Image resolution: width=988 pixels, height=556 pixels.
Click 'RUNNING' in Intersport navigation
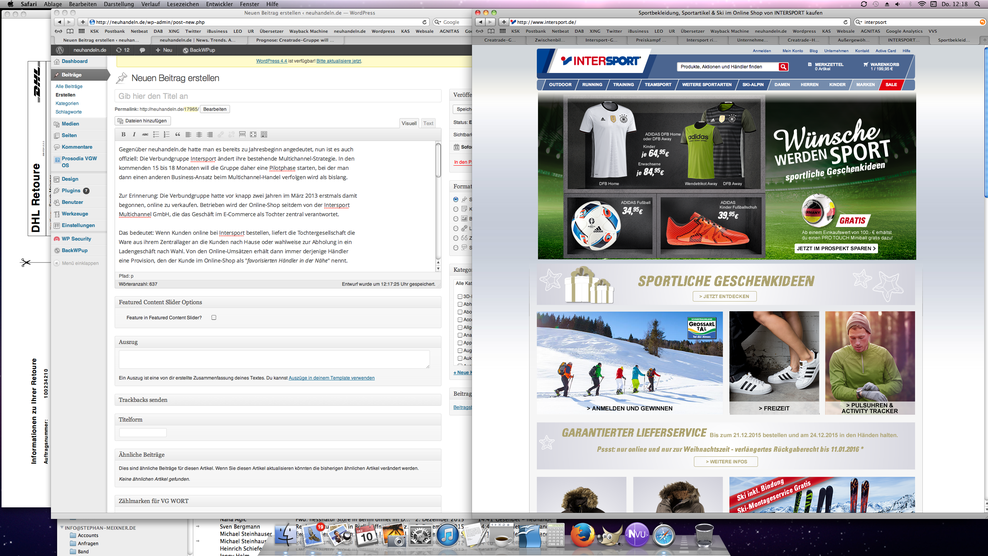[592, 84]
